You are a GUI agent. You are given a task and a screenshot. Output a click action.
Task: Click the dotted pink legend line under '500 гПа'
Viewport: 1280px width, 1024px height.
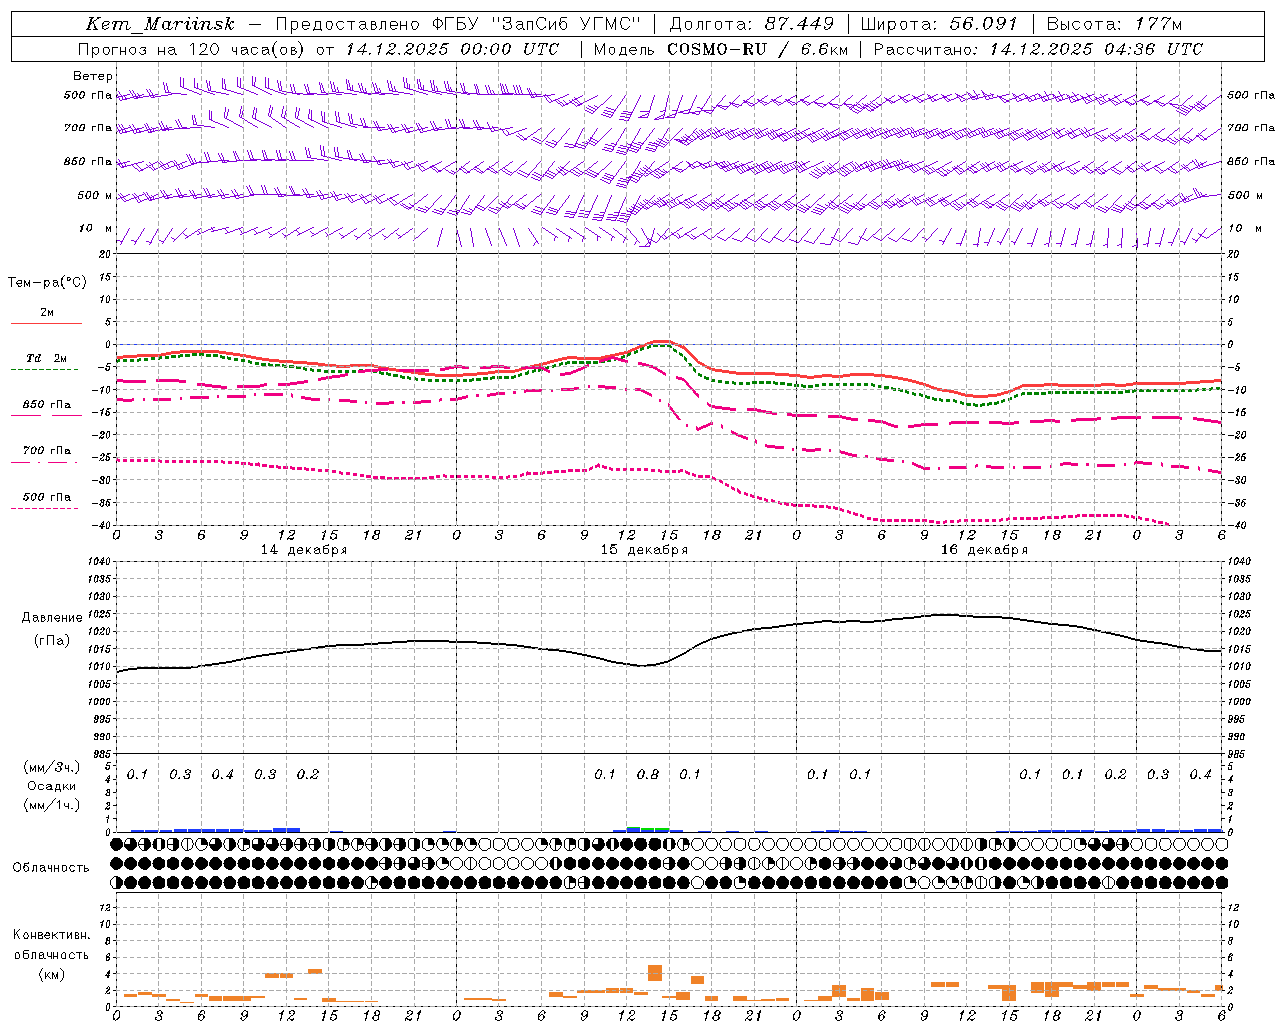pyautogui.click(x=45, y=508)
